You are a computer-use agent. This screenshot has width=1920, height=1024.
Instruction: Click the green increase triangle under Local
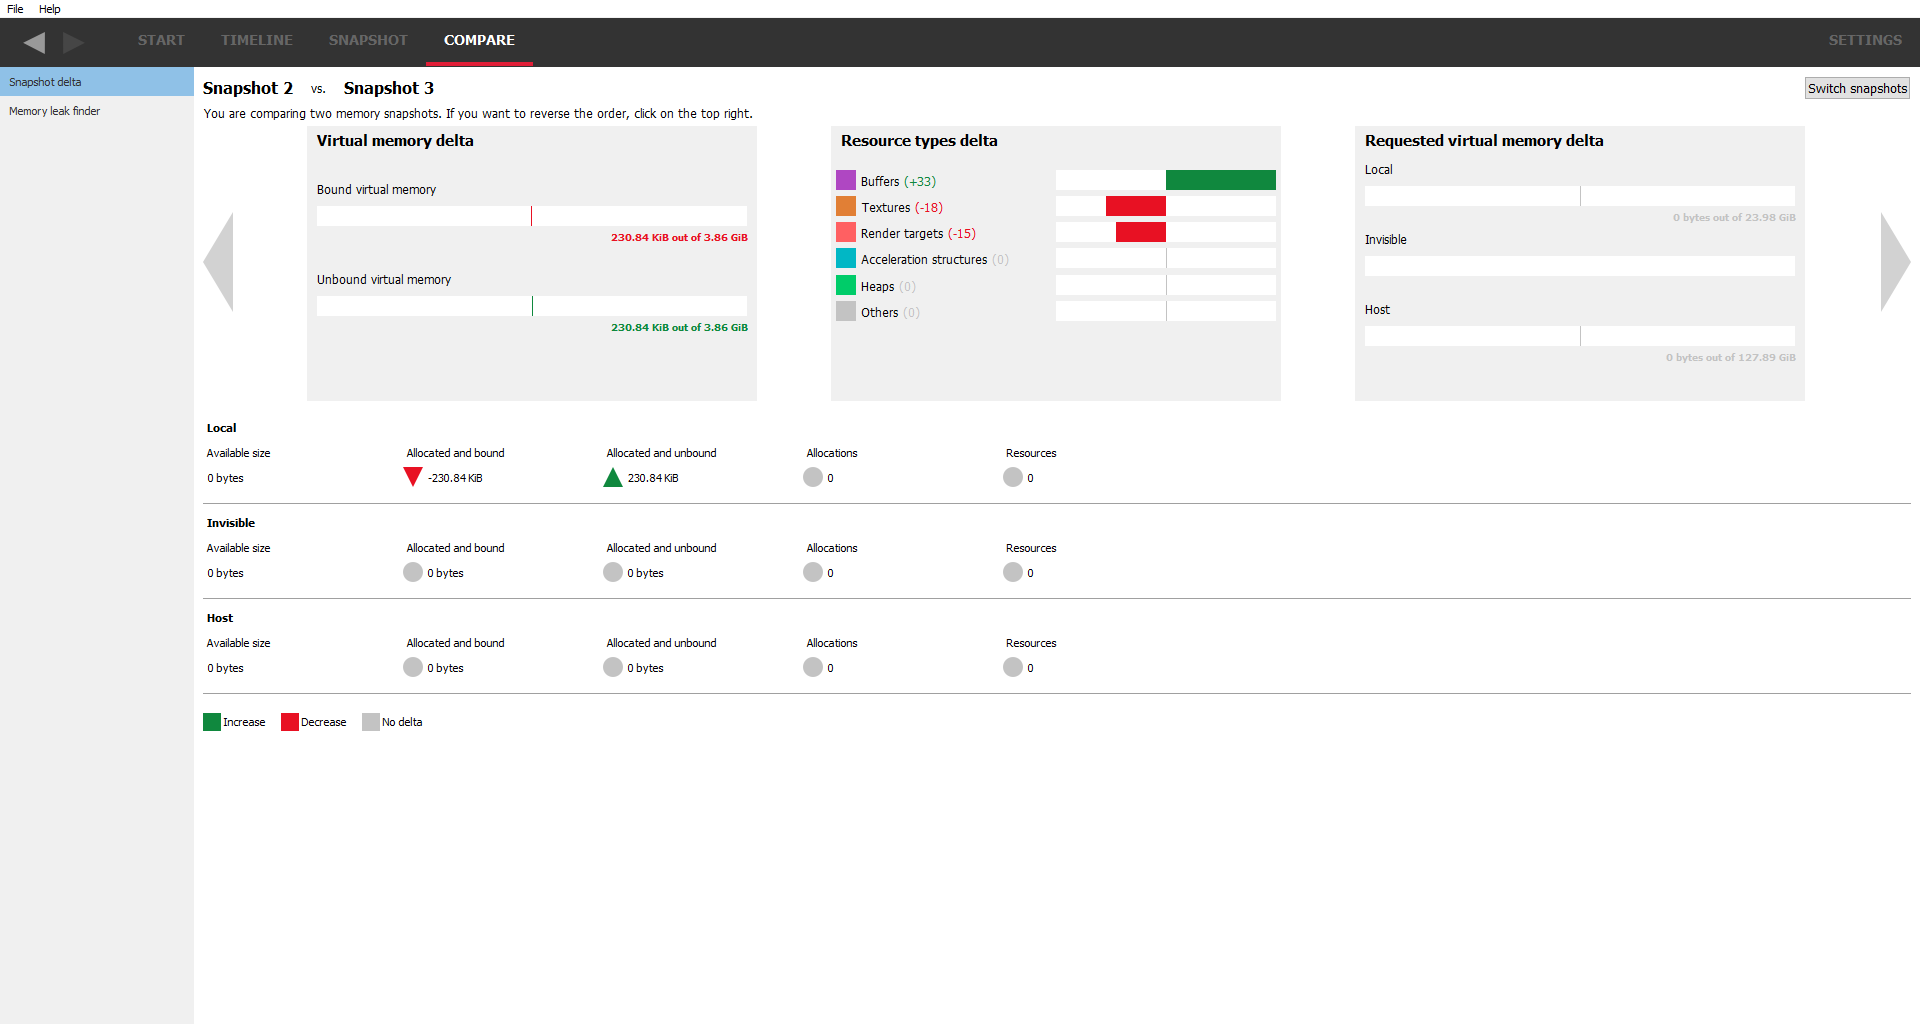coord(613,478)
